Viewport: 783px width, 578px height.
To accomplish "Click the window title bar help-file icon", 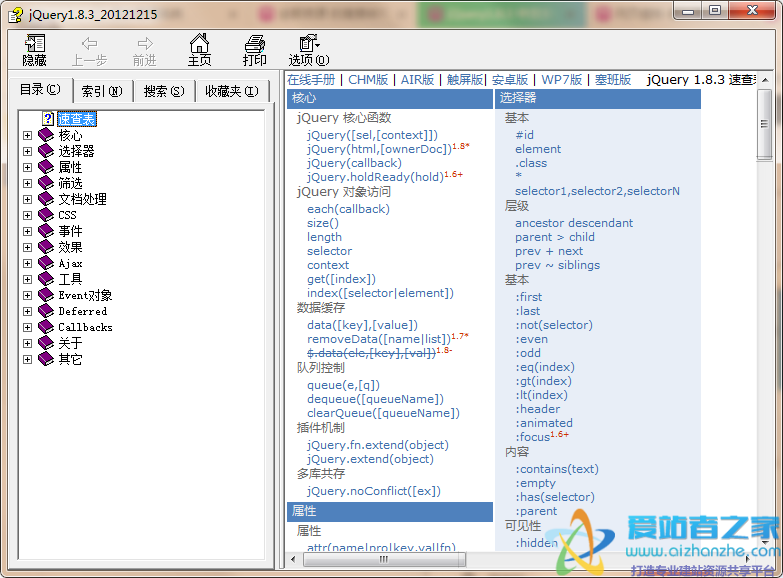I will tap(15, 15).
